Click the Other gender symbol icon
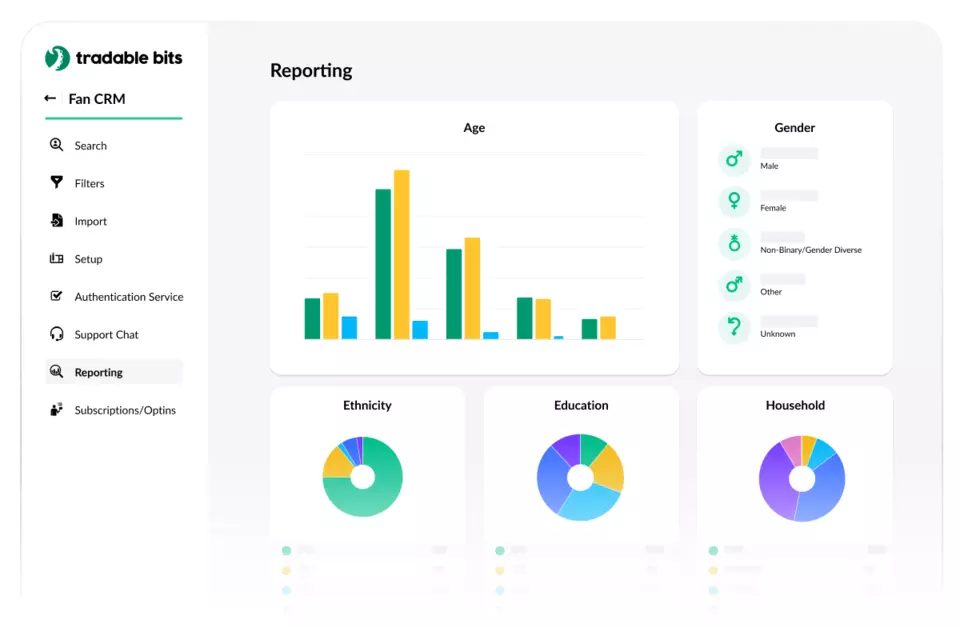Viewport: 960px width, 640px height. click(x=734, y=286)
